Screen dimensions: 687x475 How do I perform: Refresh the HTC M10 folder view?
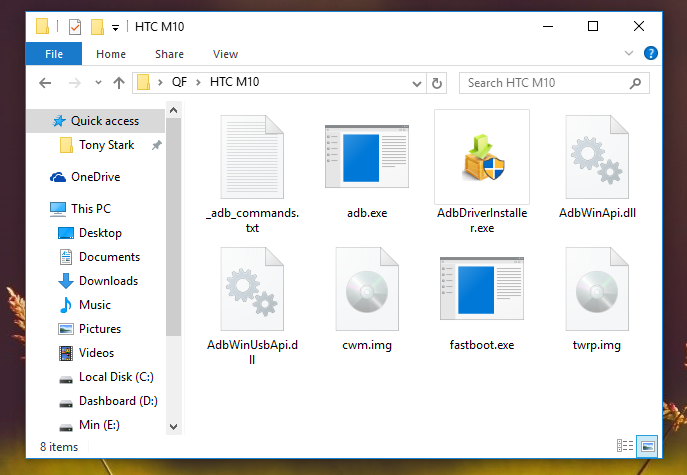pos(436,83)
